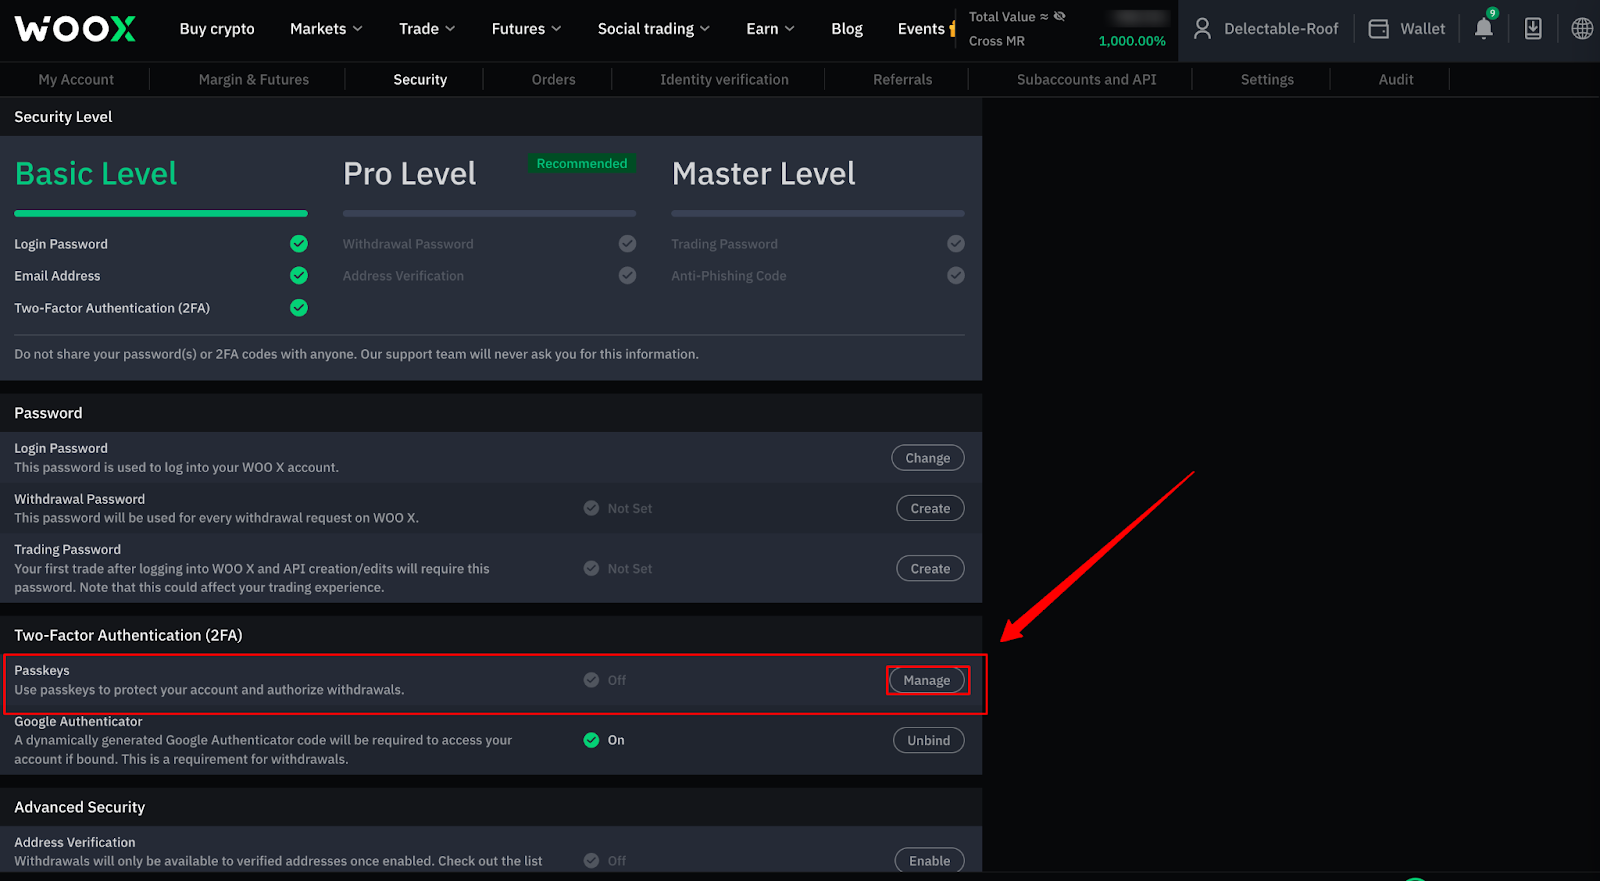Click Create for Trading Password
1600x881 pixels.
coord(930,568)
